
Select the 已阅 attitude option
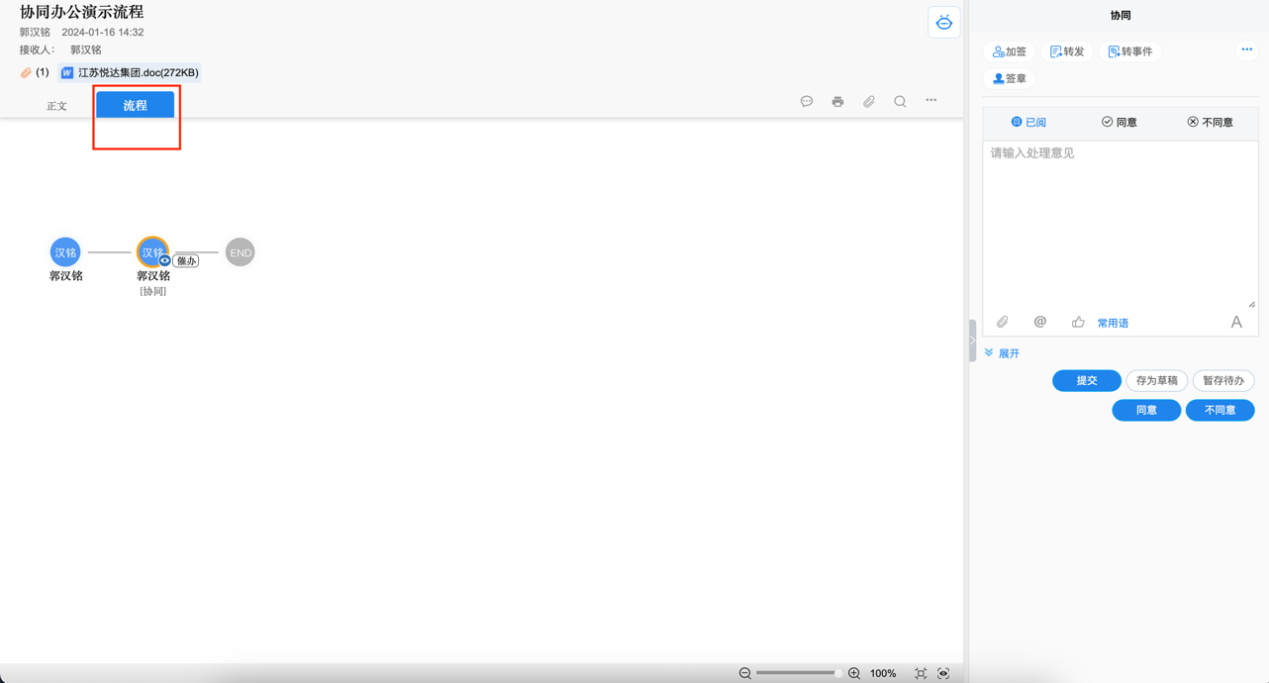point(1028,122)
